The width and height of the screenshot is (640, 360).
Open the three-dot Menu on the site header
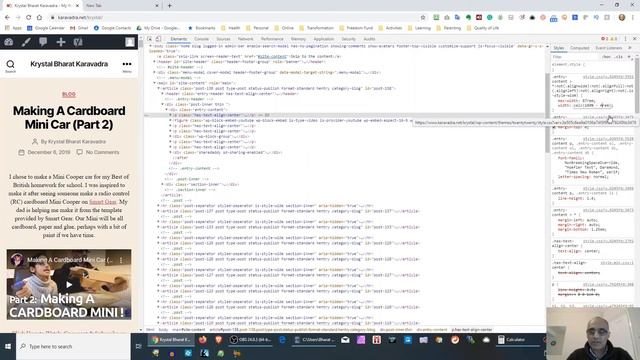click(127, 64)
